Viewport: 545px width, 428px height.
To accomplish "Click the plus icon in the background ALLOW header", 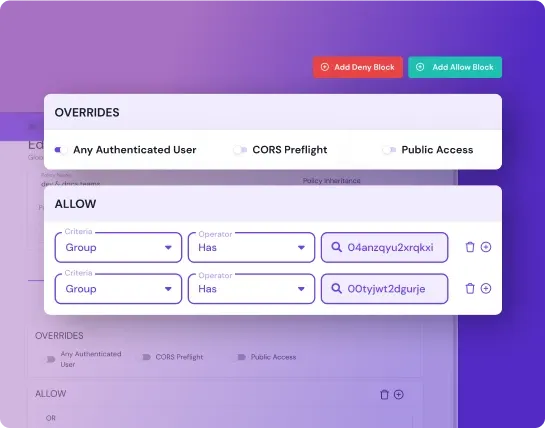I will tap(399, 395).
